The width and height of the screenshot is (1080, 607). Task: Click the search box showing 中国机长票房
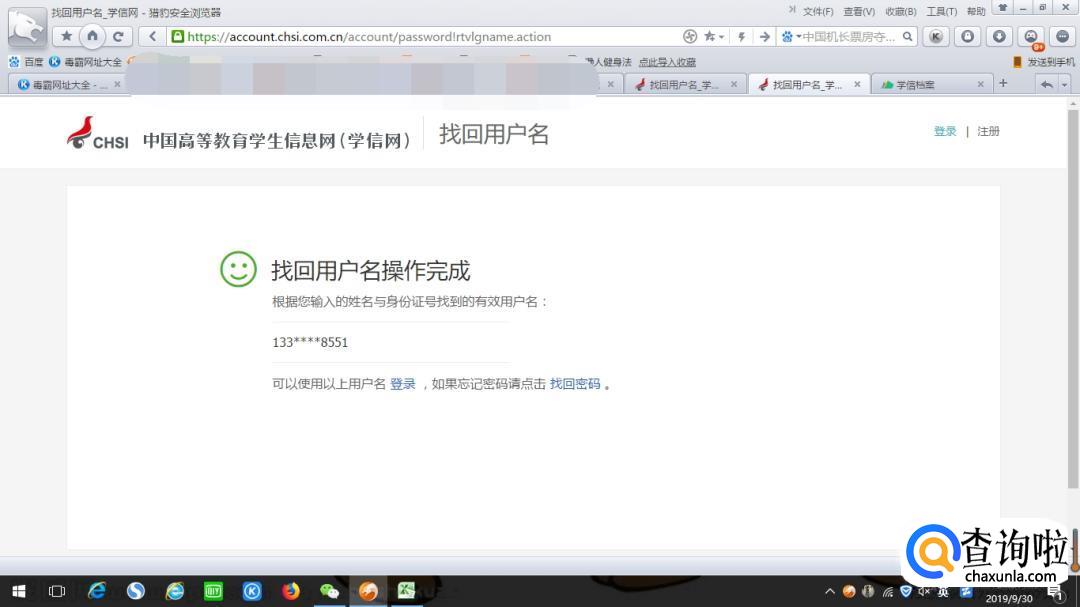[849, 37]
